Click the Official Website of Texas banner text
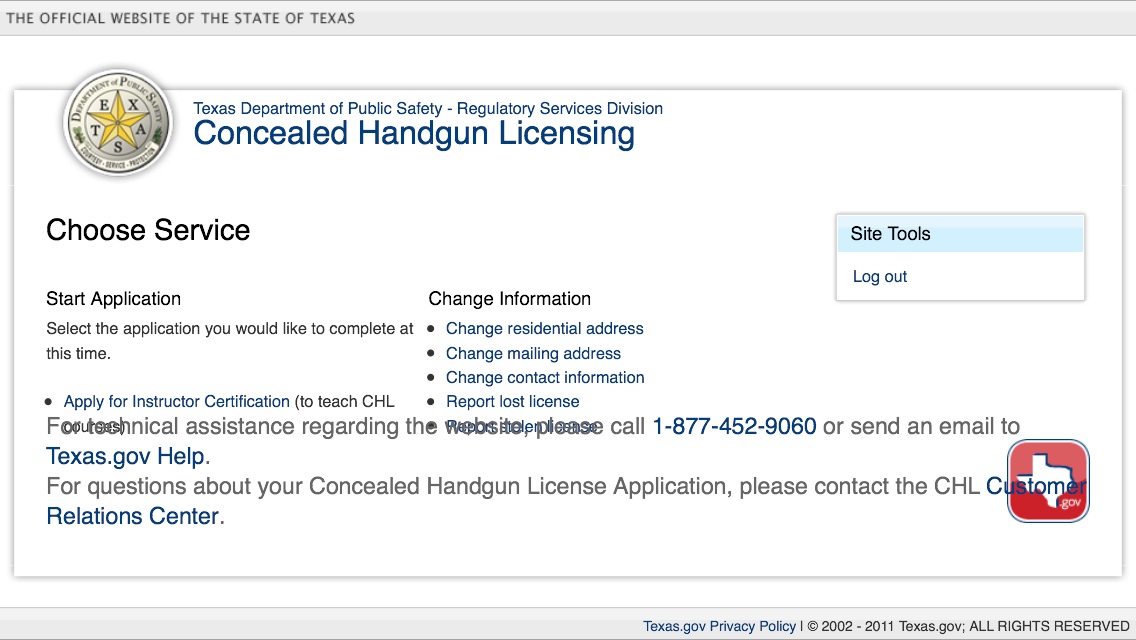This screenshot has height=640, width=1136. (x=180, y=18)
